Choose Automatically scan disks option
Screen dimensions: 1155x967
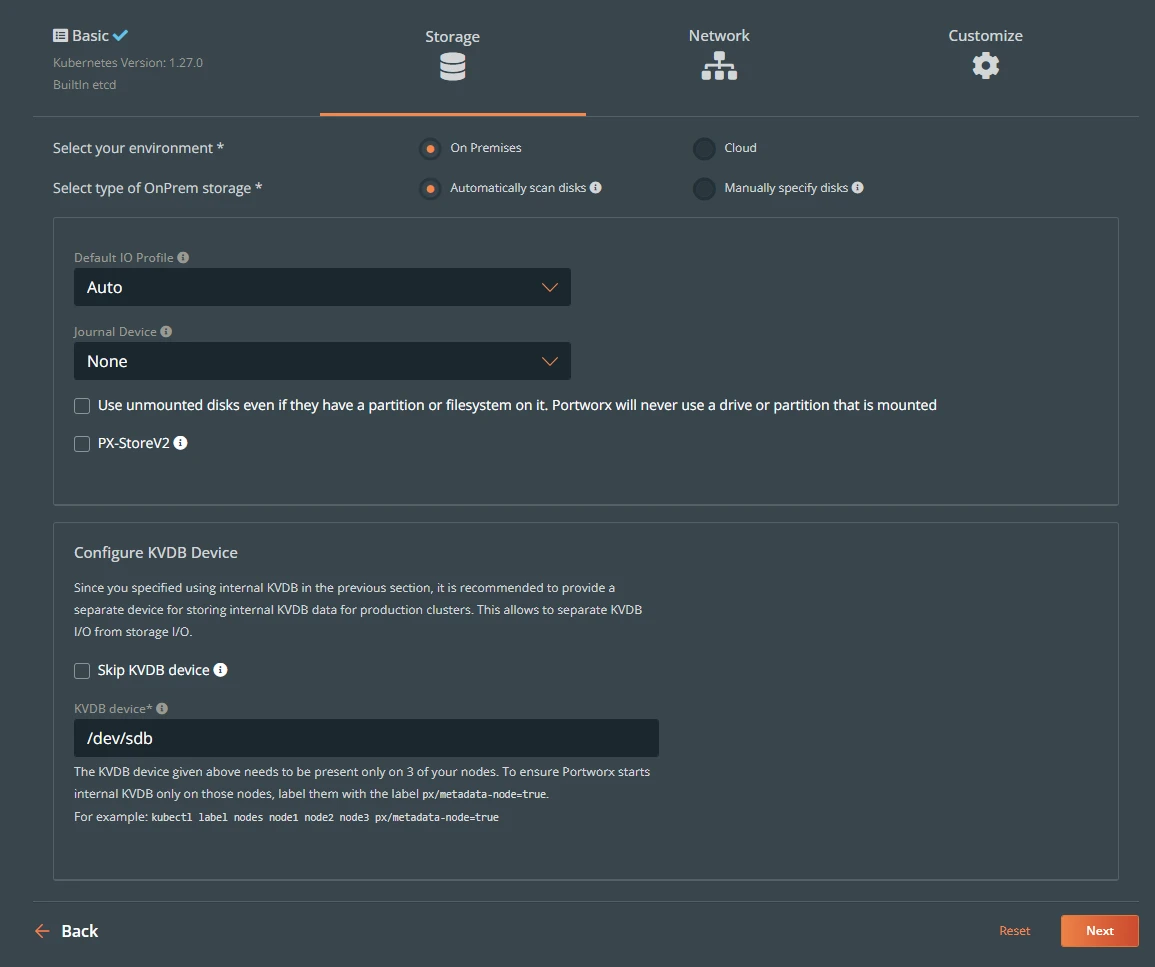(430, 189)
